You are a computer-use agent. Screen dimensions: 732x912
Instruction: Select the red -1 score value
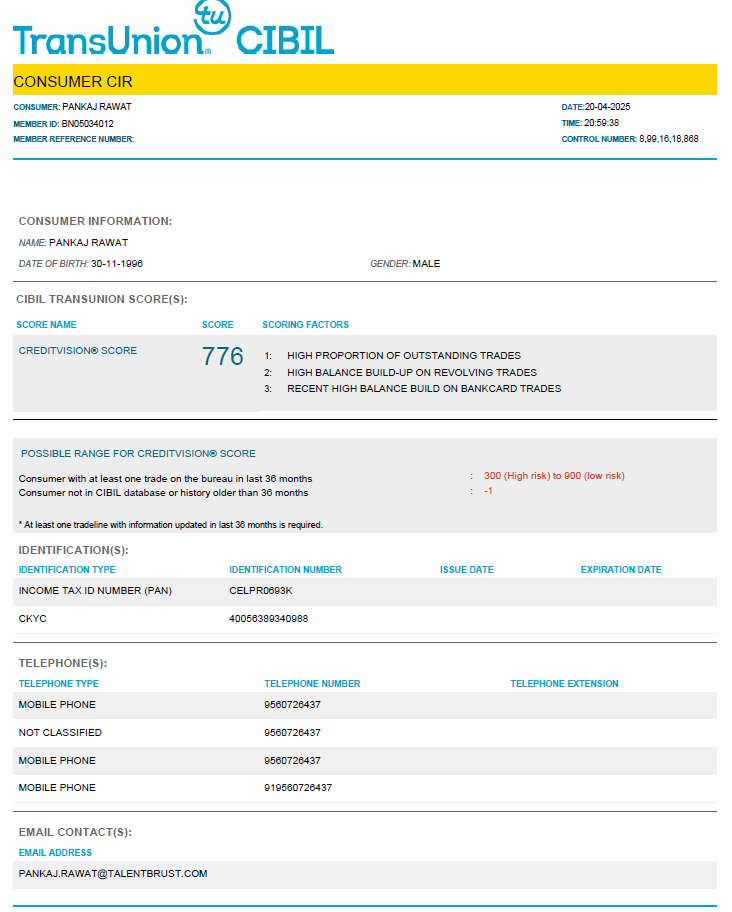[488, 491]
